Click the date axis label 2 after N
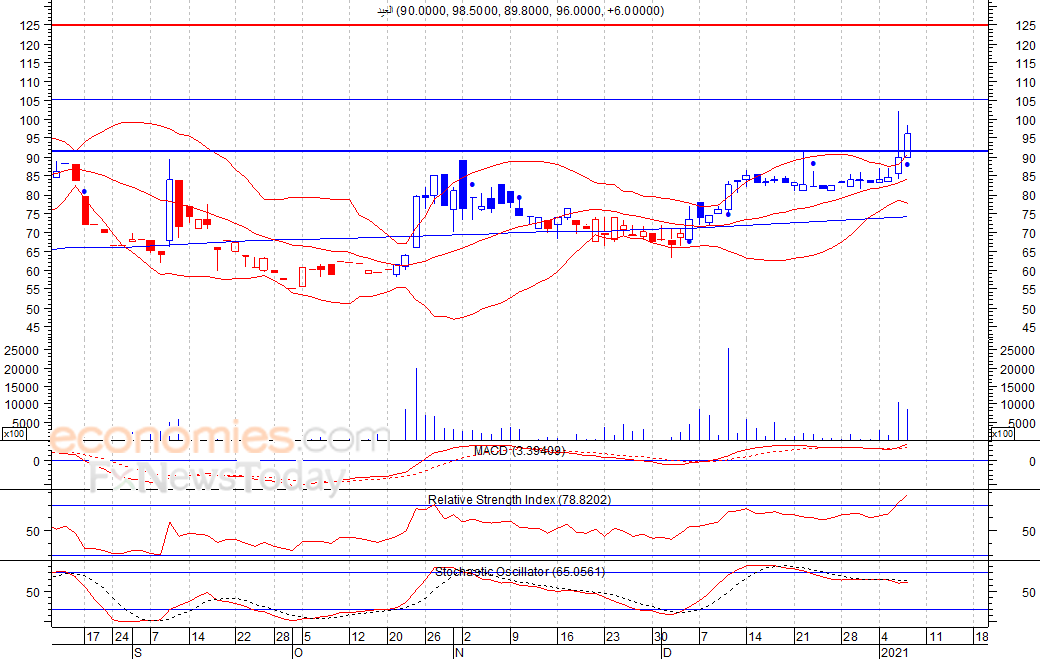Viewport: 1040px width, 659px height. tap(468, 636)
